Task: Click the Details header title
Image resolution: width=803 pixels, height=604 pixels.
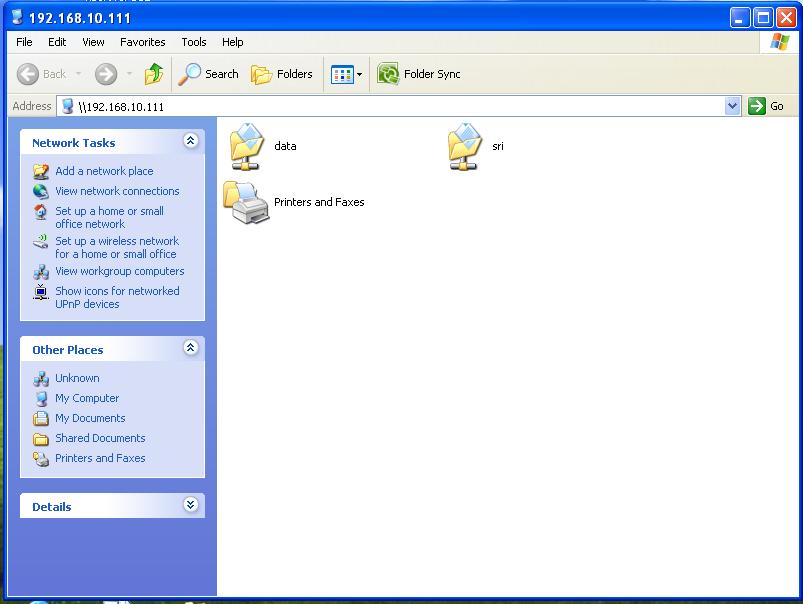Action: (x=52, y=507)
